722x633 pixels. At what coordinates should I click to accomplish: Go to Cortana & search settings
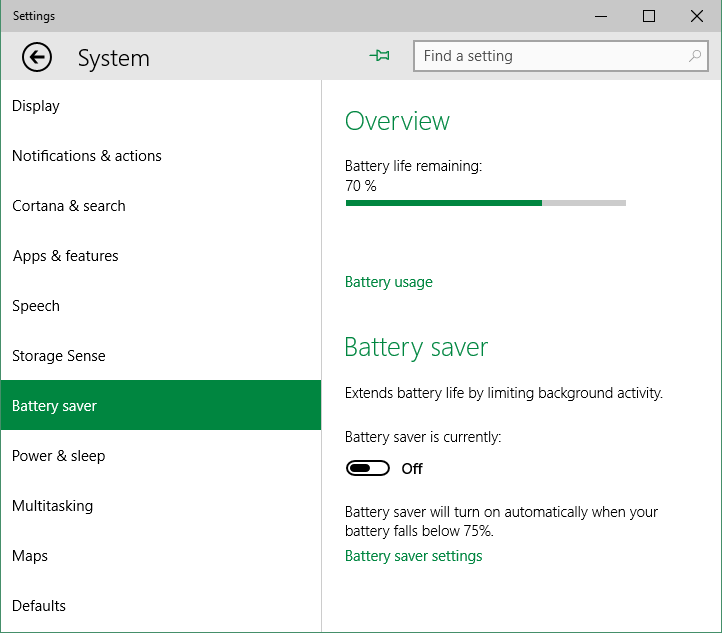point(69,206)
